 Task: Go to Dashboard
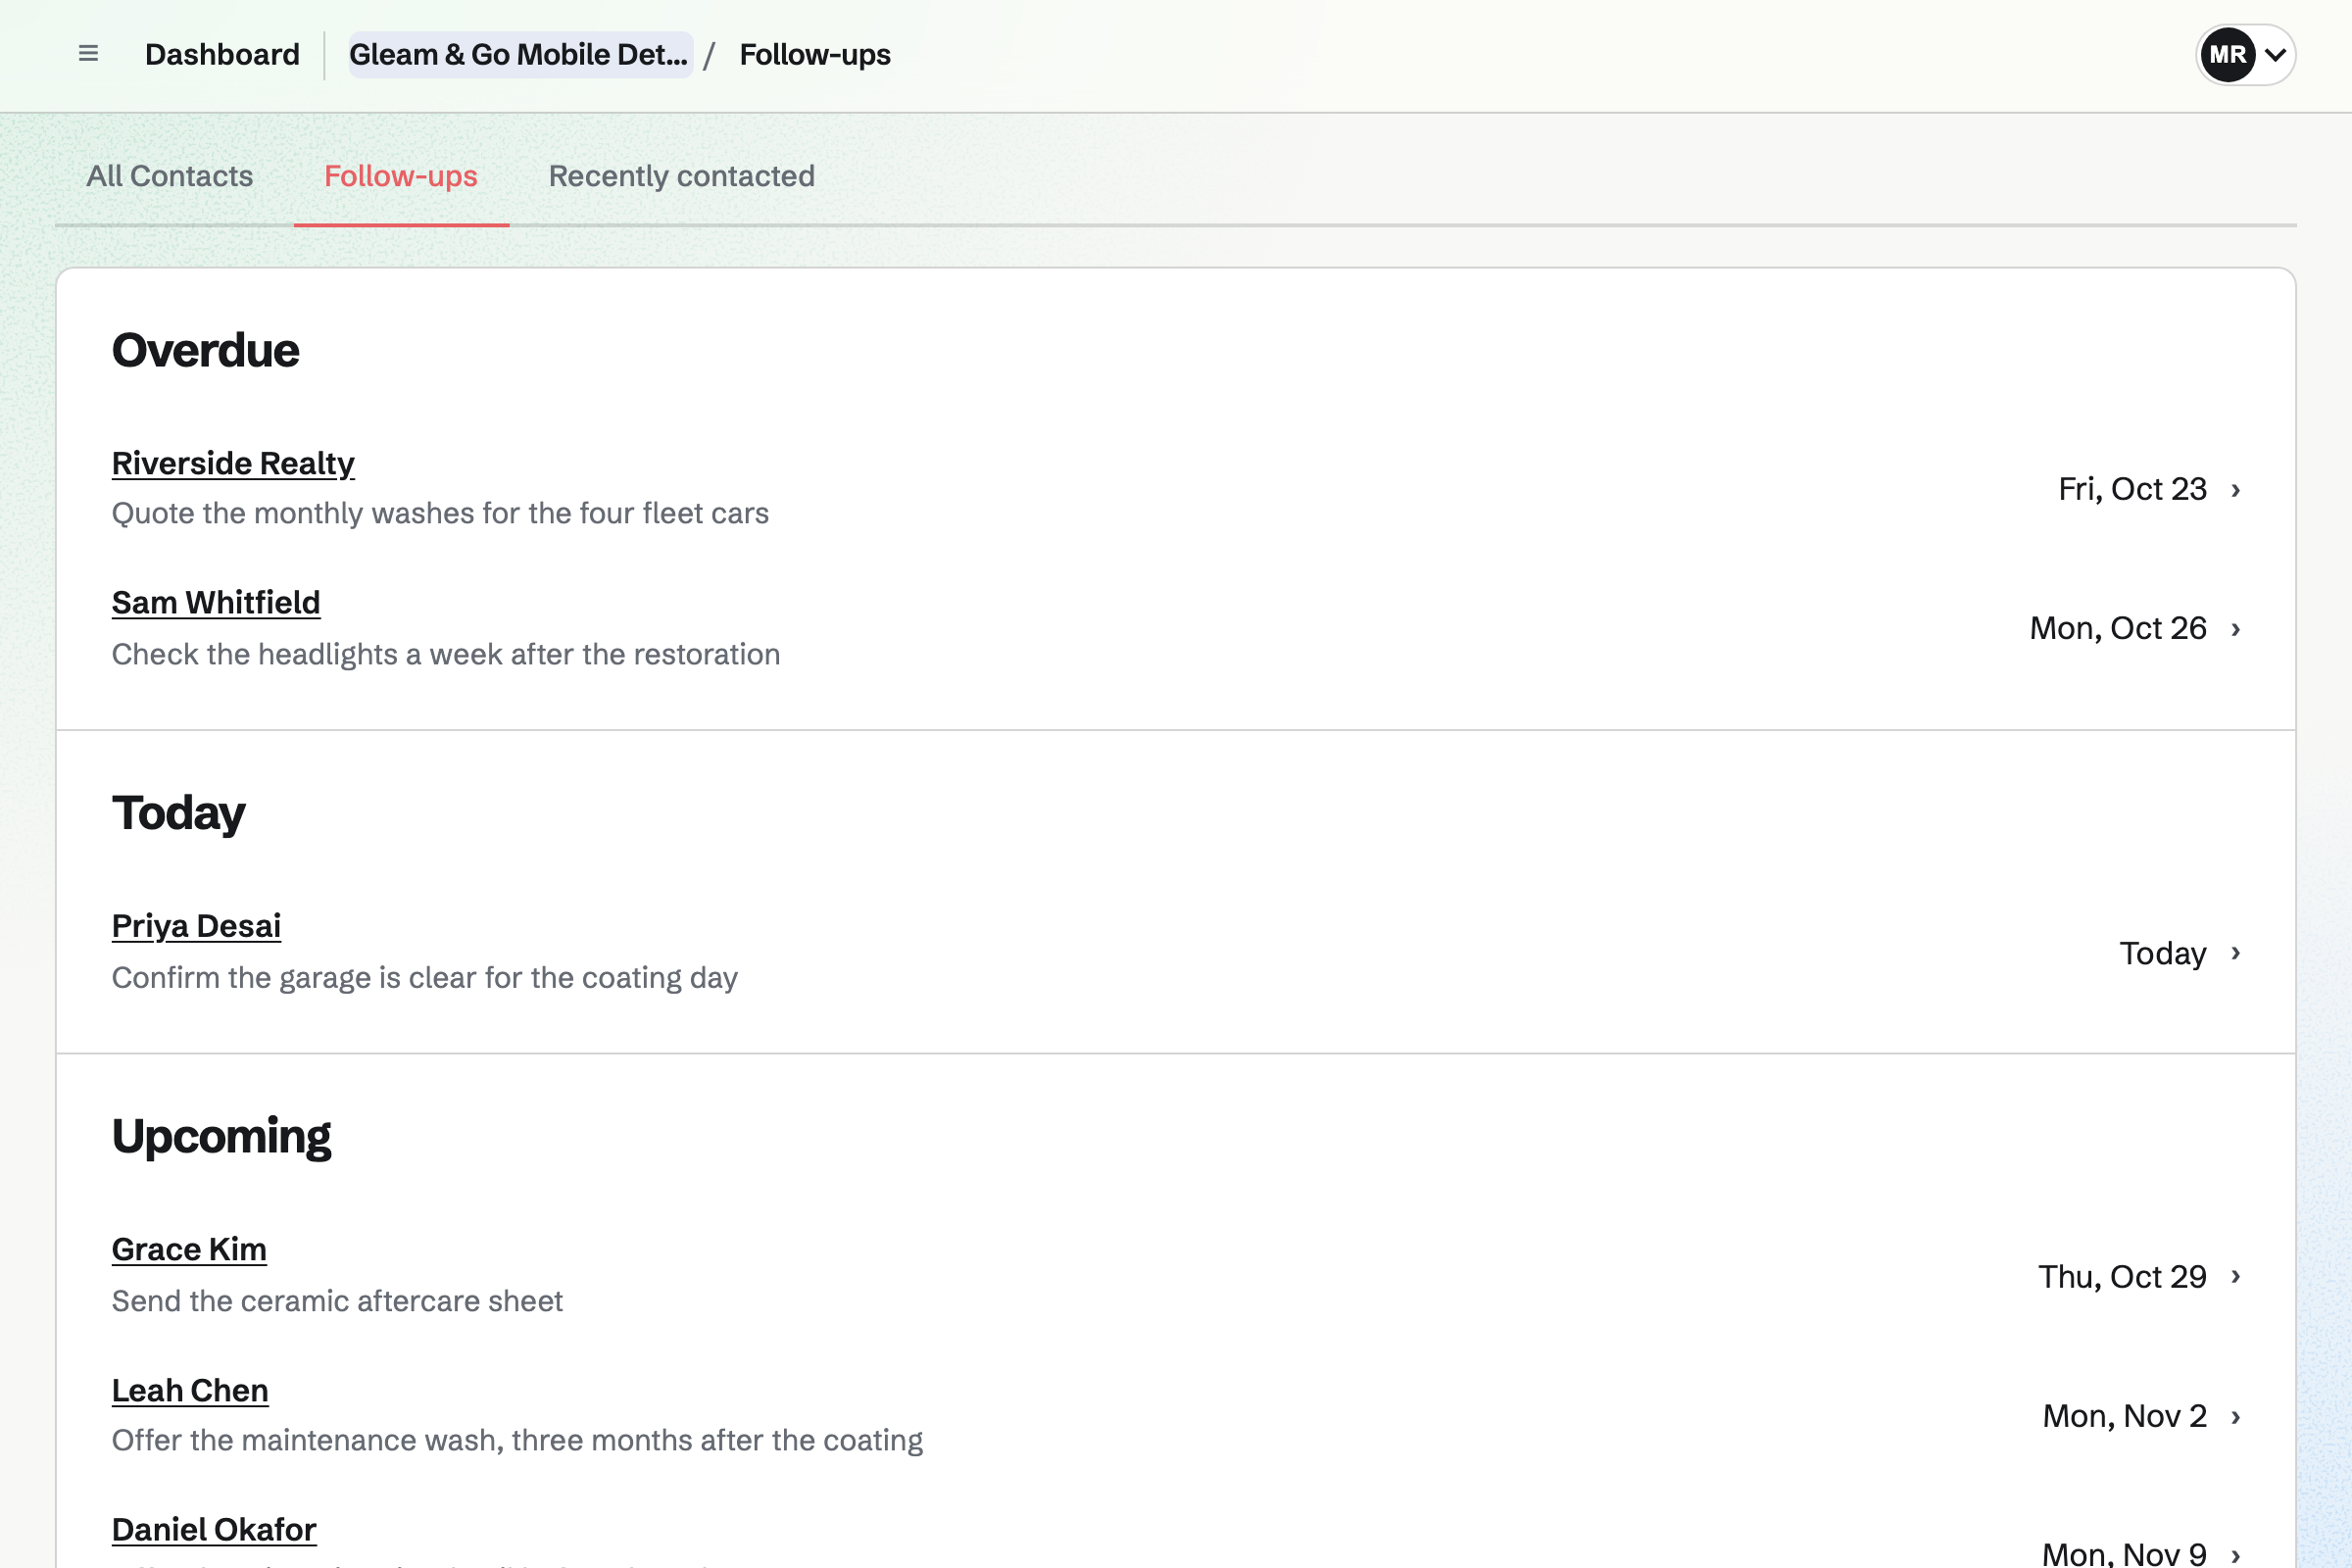[x=222, y=54]
